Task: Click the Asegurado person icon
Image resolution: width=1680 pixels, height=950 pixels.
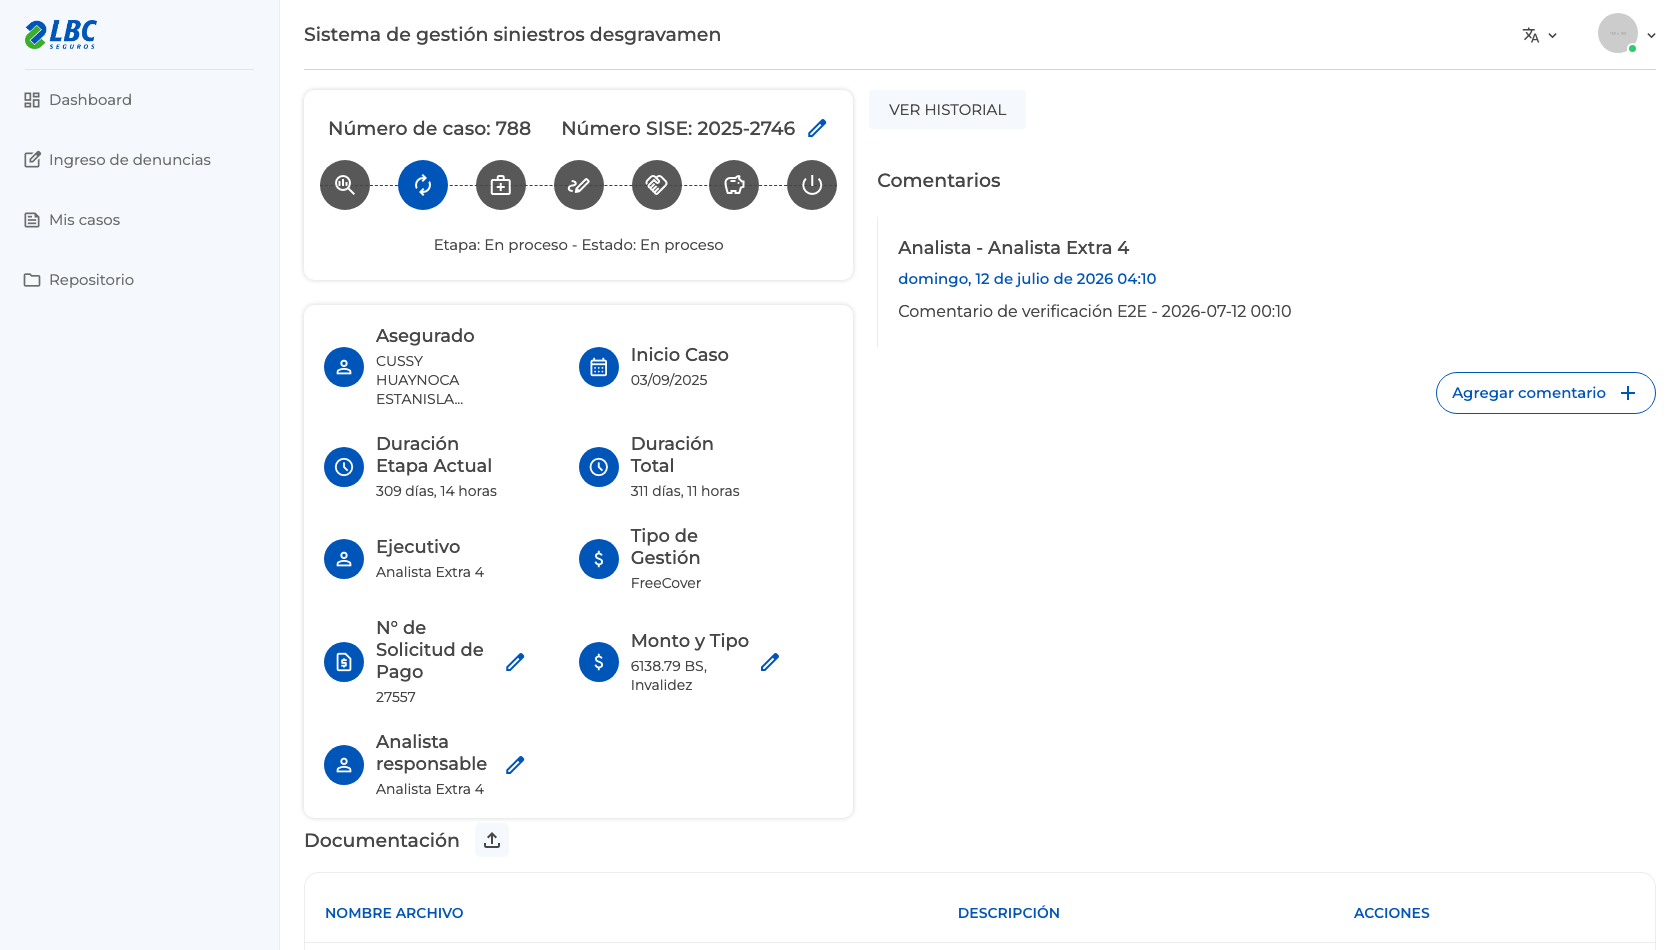Action: (x=344, y=367)
